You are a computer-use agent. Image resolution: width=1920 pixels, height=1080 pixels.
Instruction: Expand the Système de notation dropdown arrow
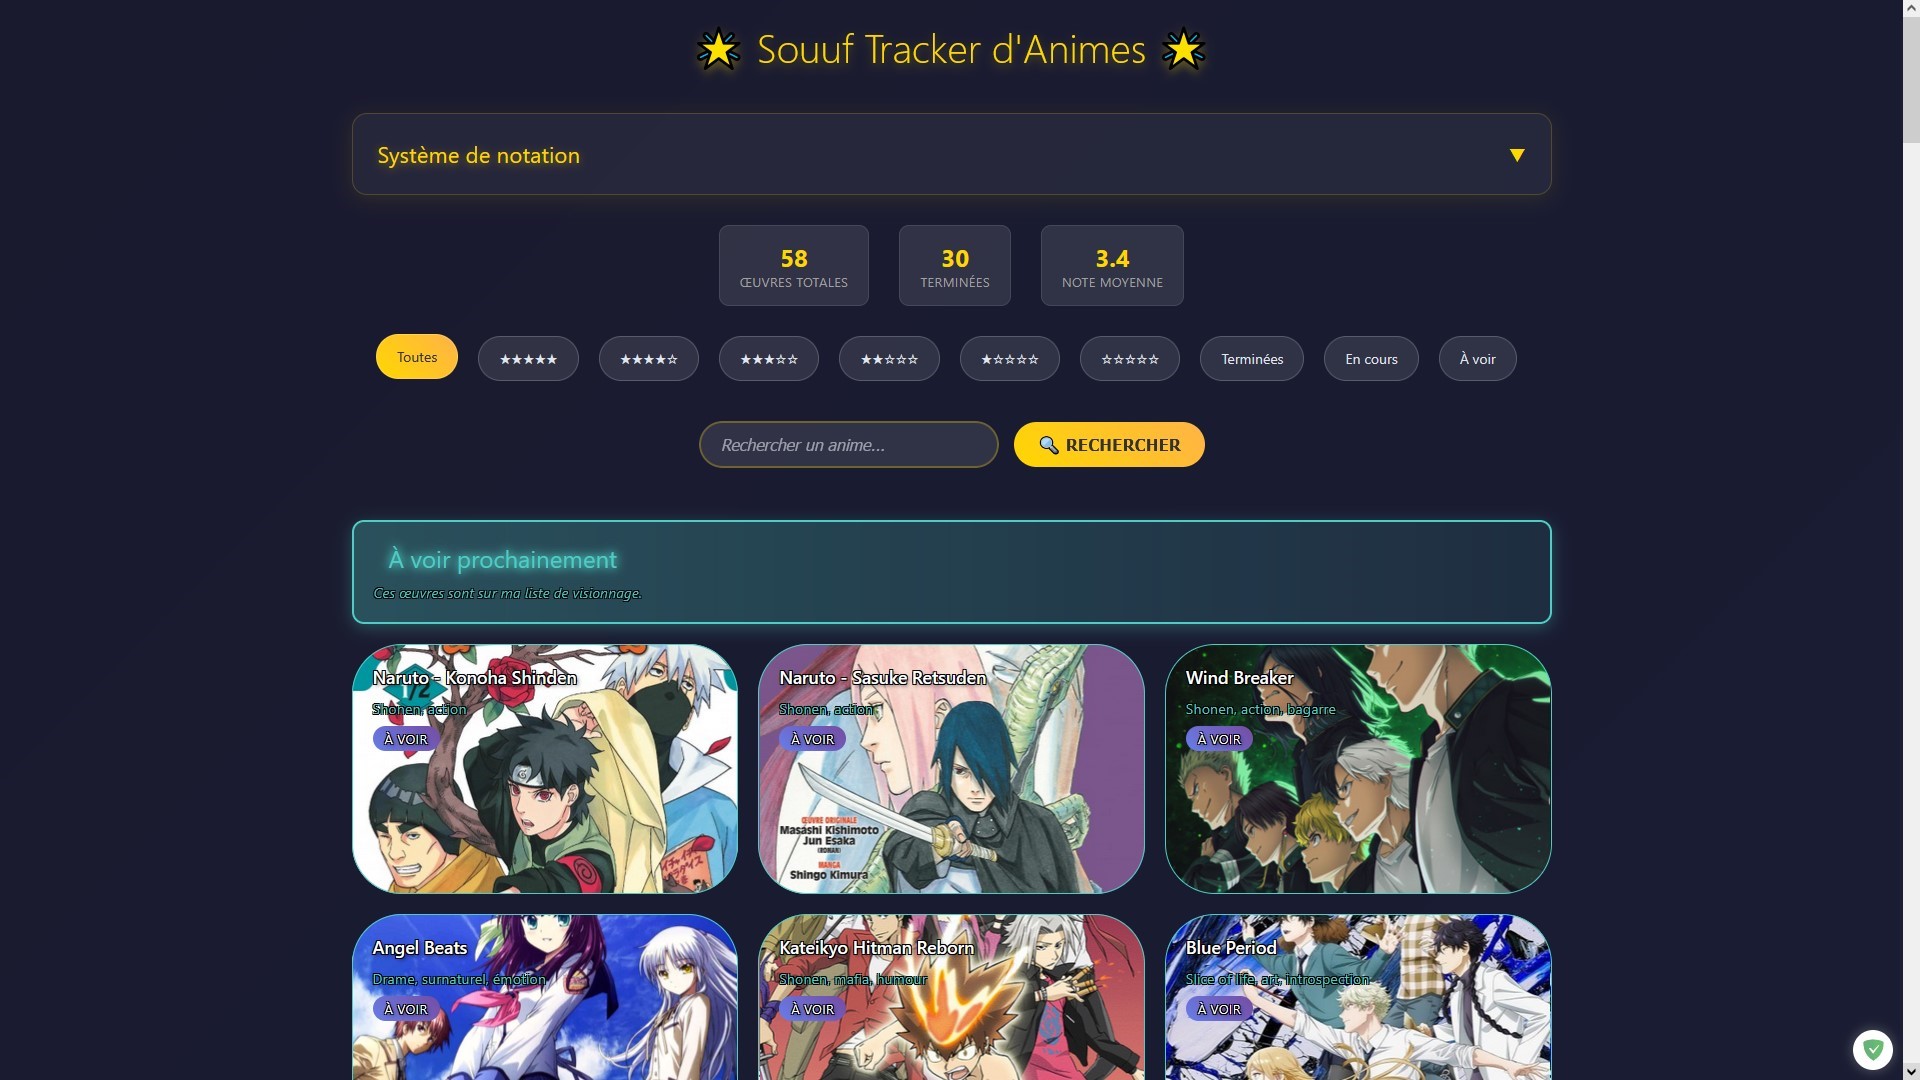click(x=1516, y=155)
